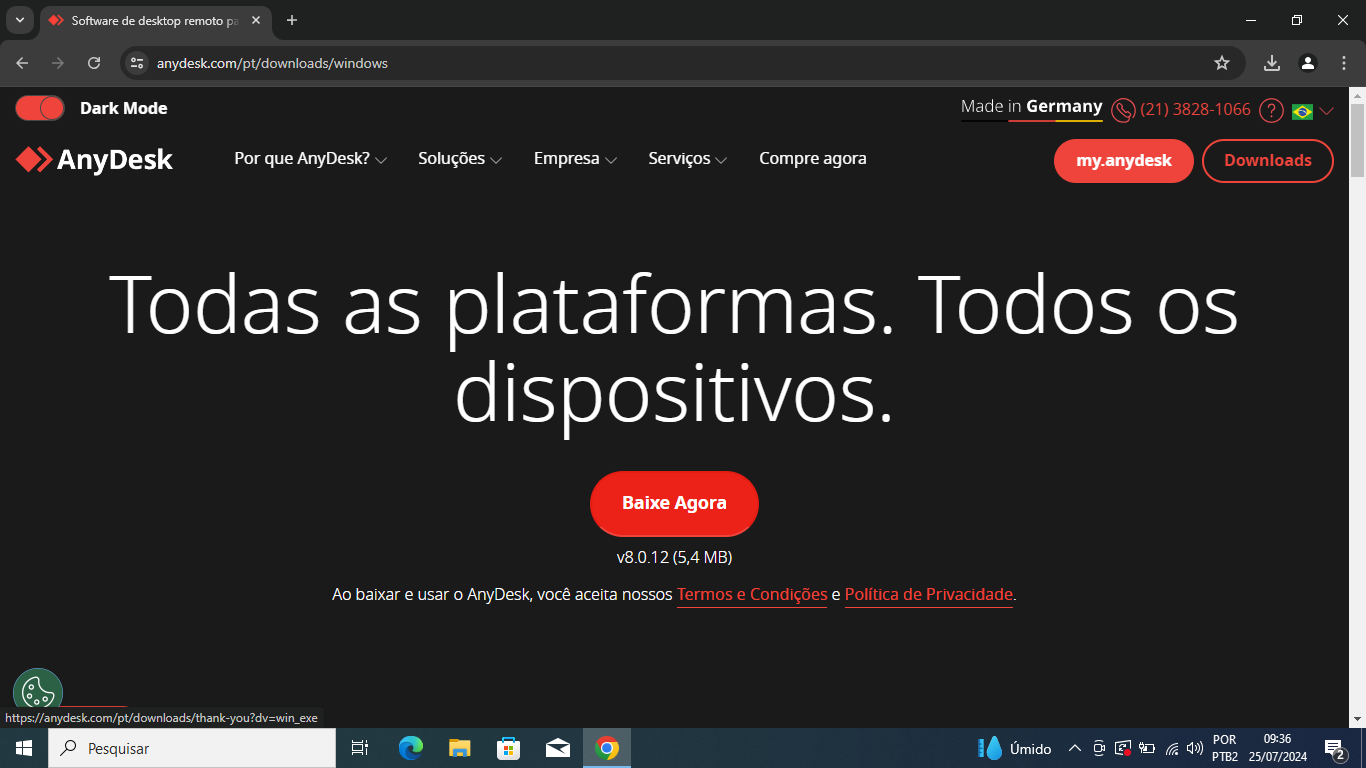Click the address bar URL
This screenshot has height=768, width=1366.
[272, 63]
